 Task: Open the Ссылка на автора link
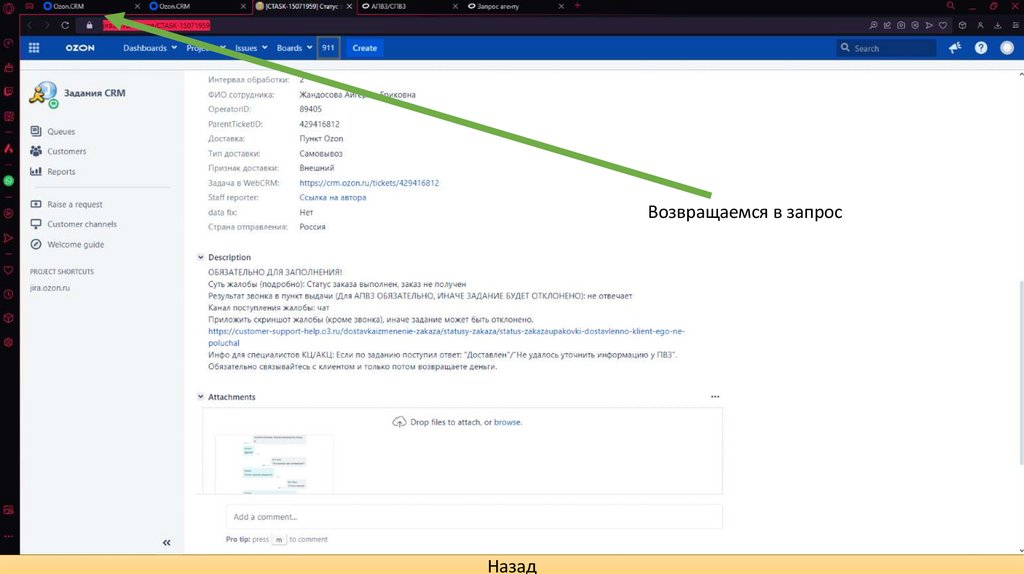tap(332, 197)
